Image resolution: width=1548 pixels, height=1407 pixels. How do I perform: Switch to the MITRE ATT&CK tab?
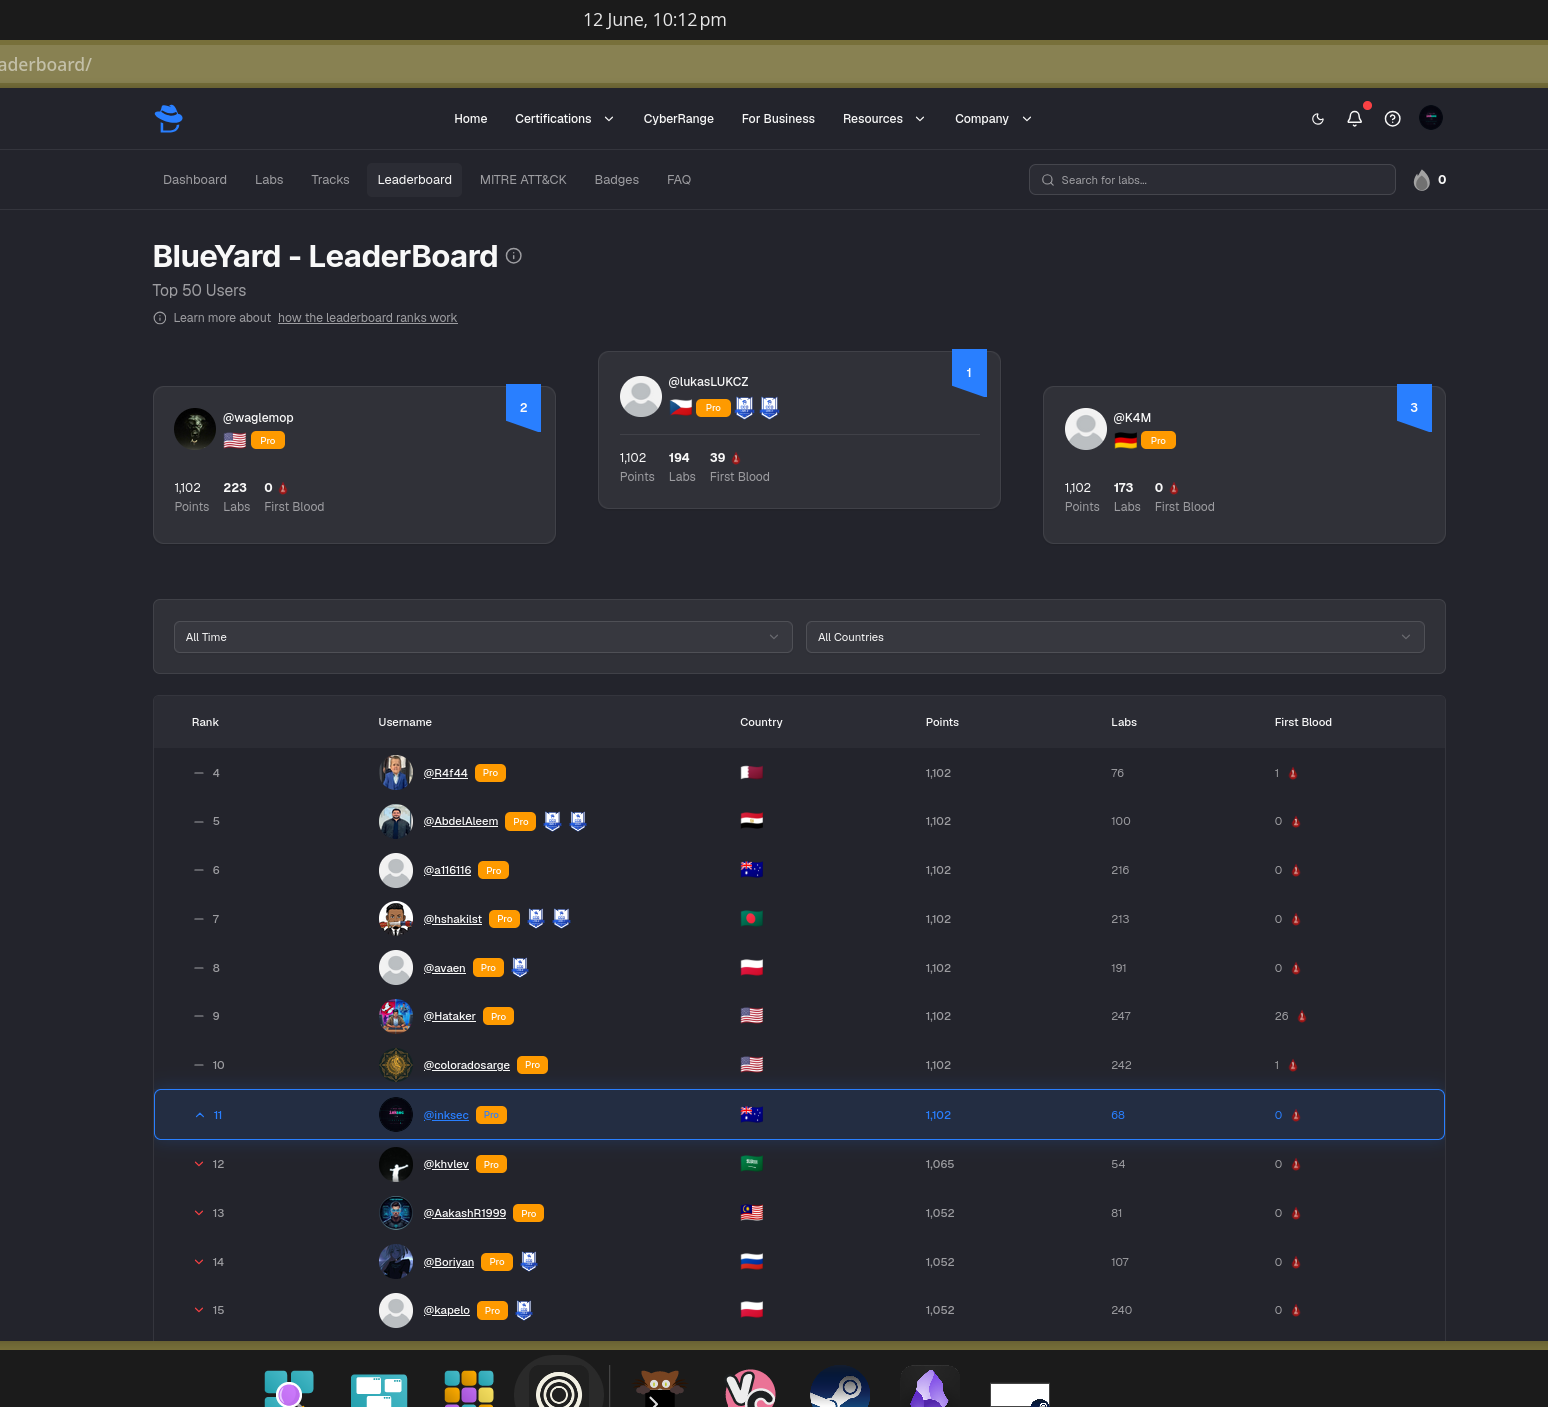523,180
